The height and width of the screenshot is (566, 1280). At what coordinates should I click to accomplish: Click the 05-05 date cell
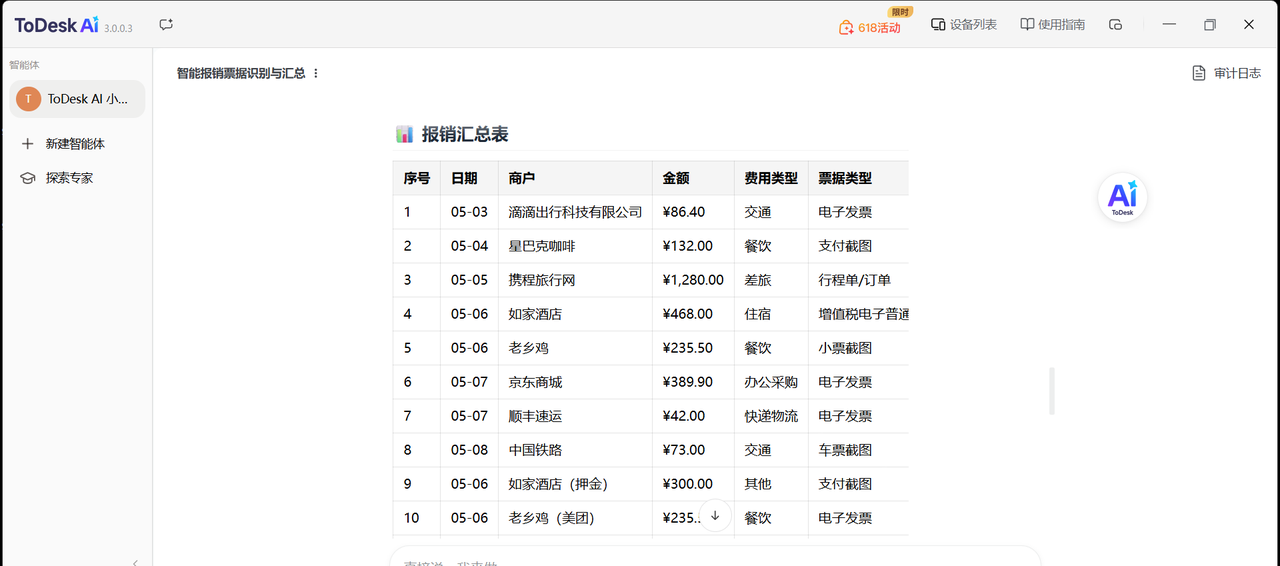[469, 280]
